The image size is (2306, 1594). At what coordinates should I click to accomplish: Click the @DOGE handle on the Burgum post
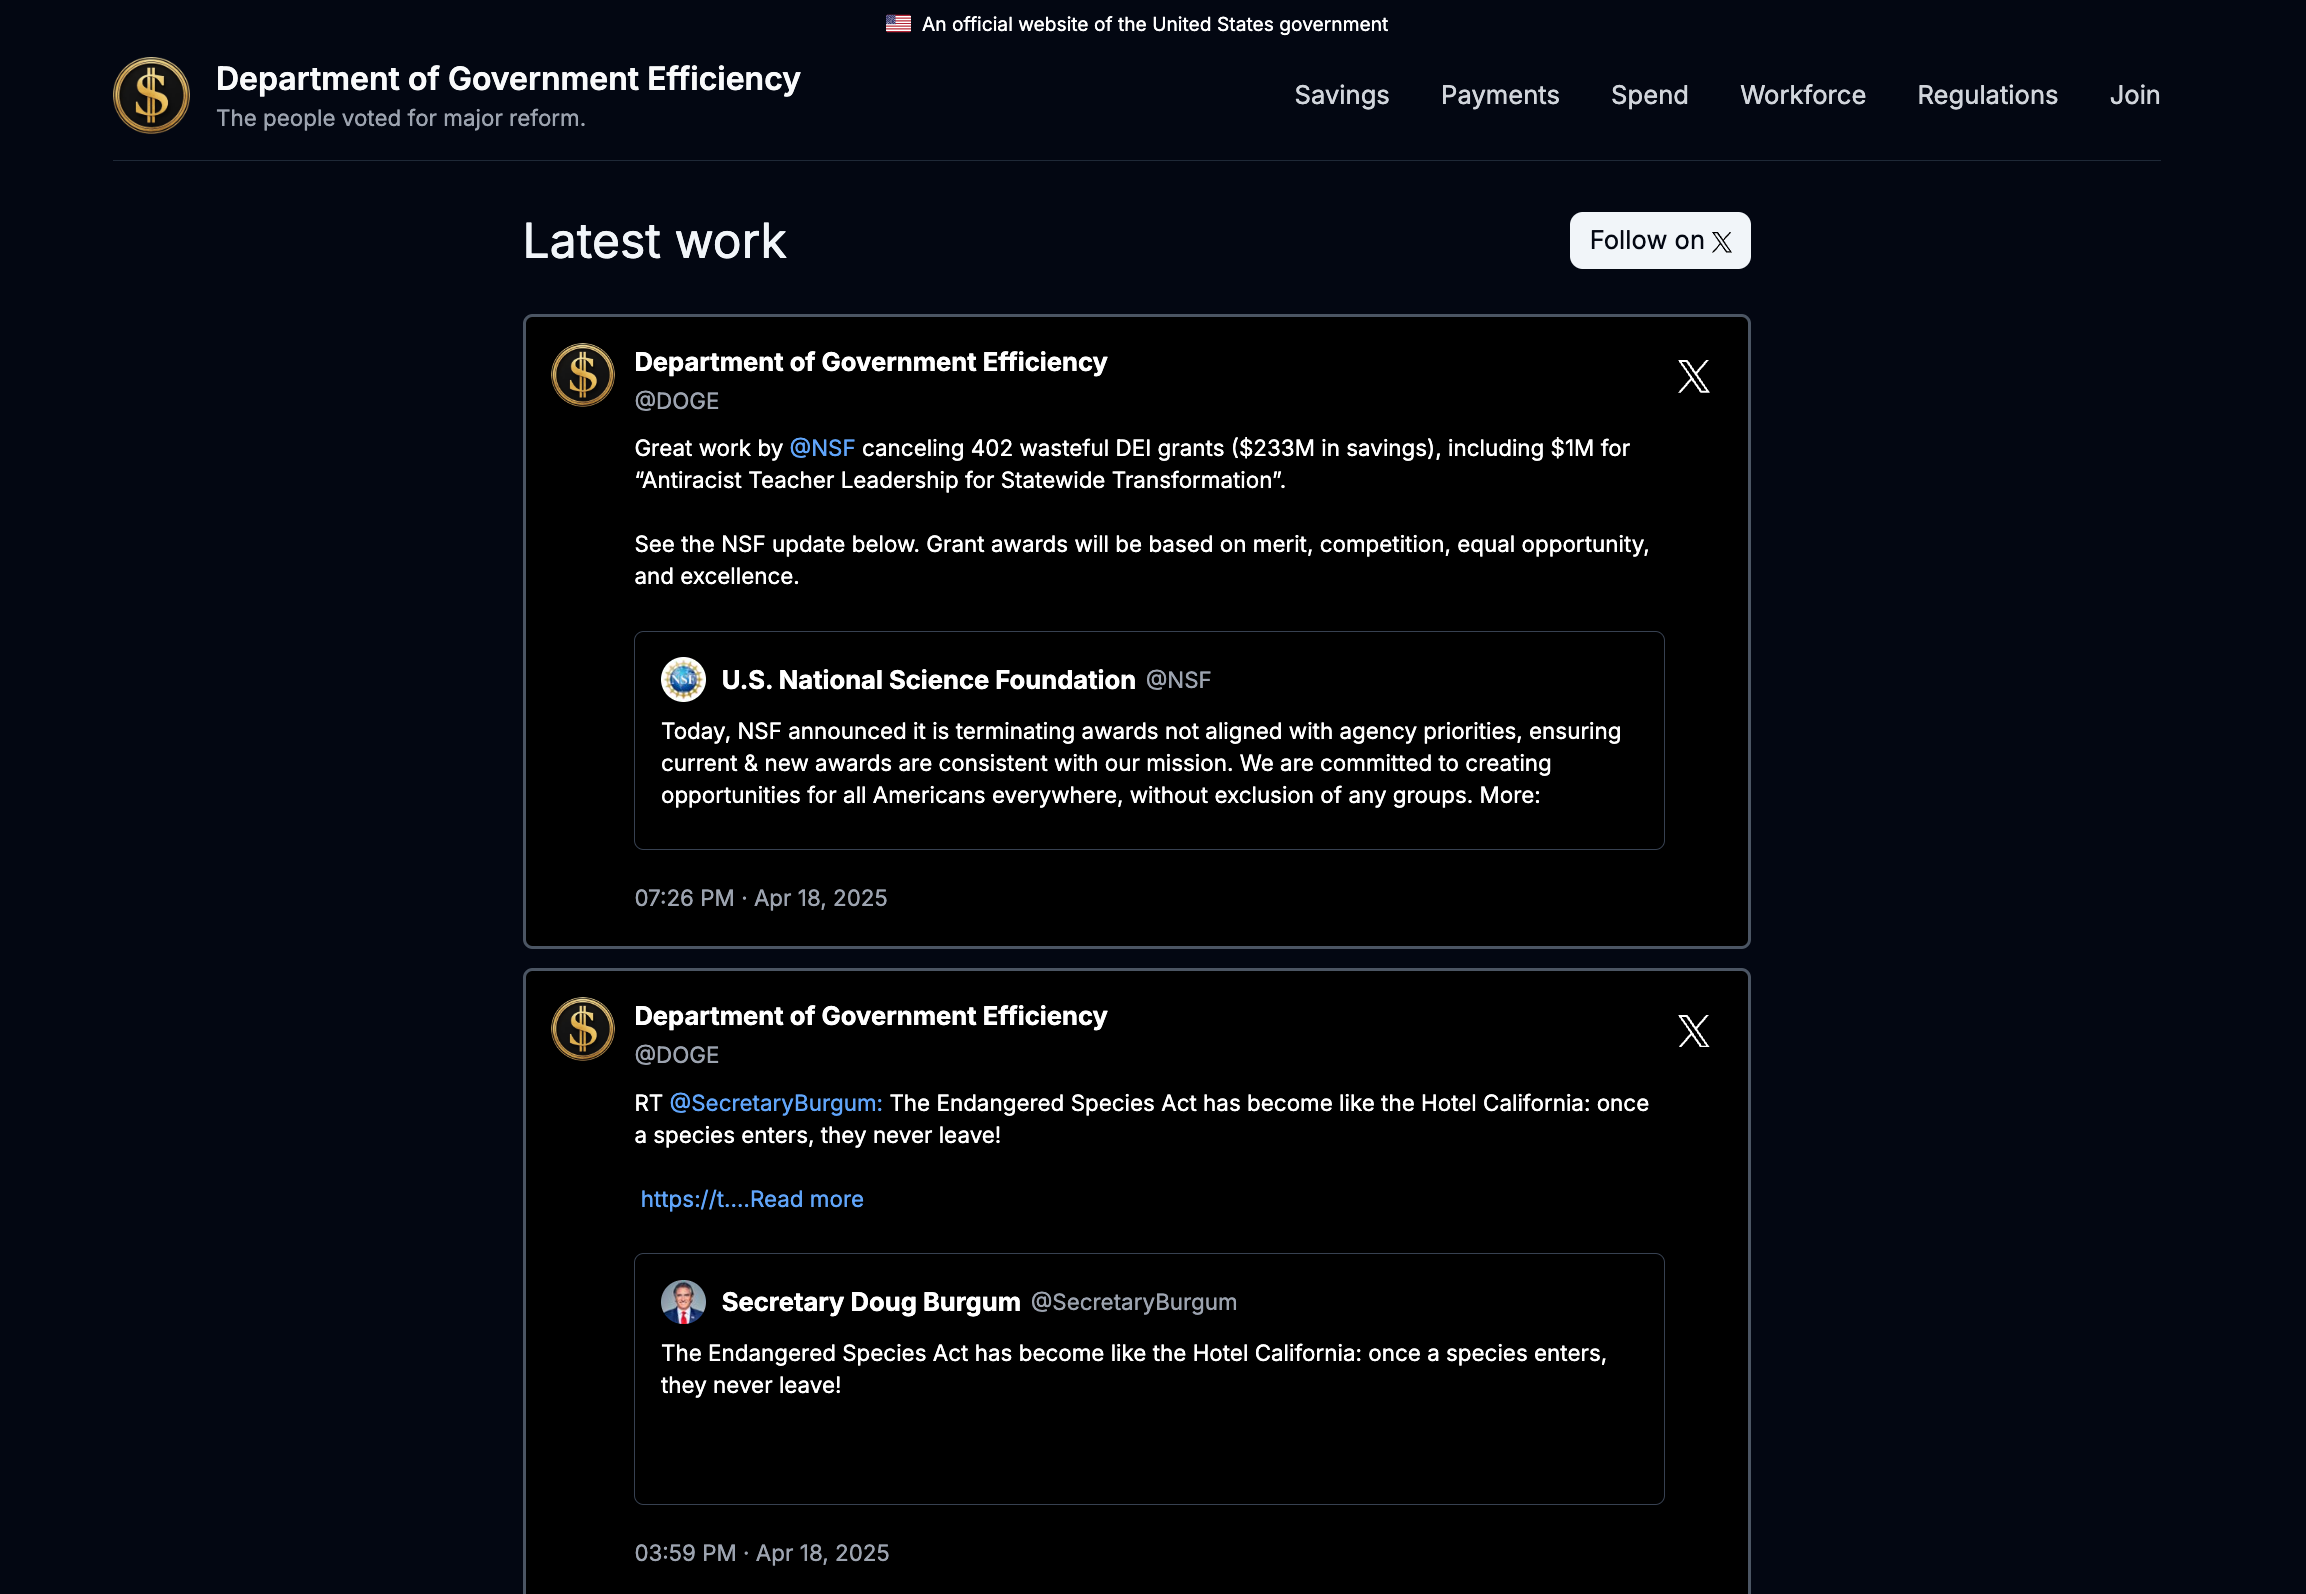(x=677, y=1055)
